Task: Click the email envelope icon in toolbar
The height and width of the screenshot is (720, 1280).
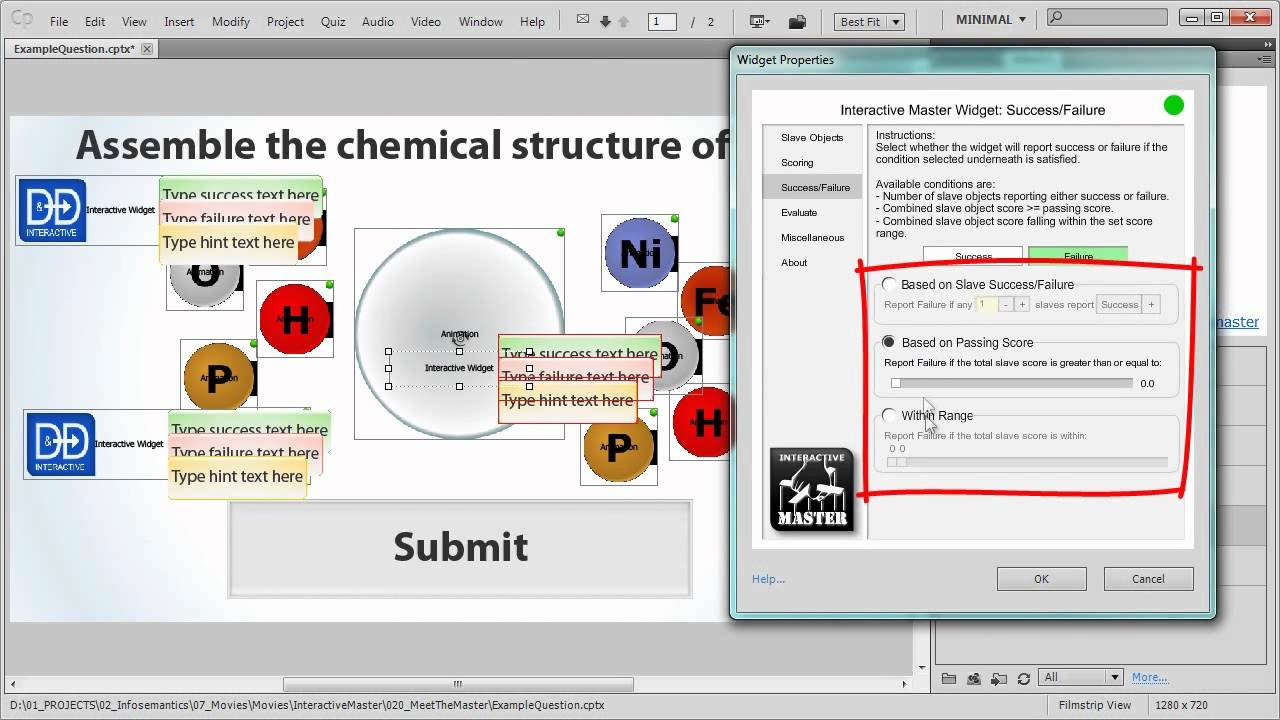Action: tap(584, 20)
